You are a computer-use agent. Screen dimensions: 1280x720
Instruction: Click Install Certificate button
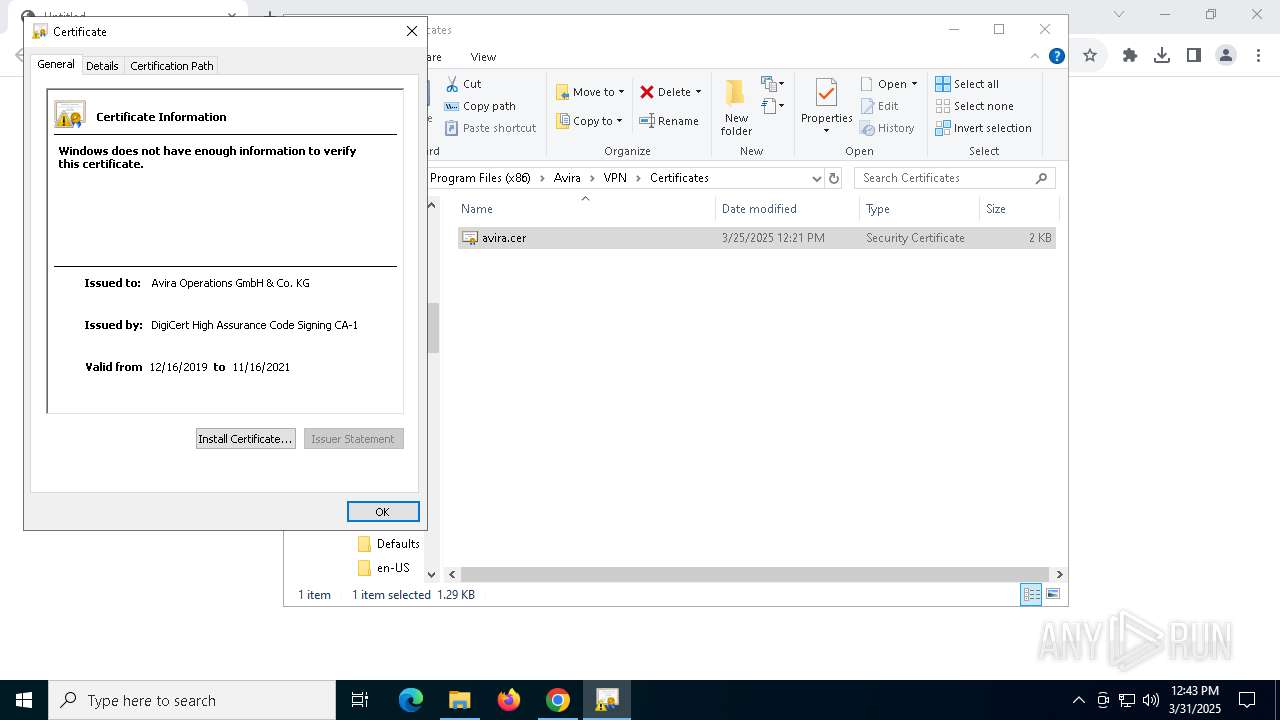(x=245, y=439)
